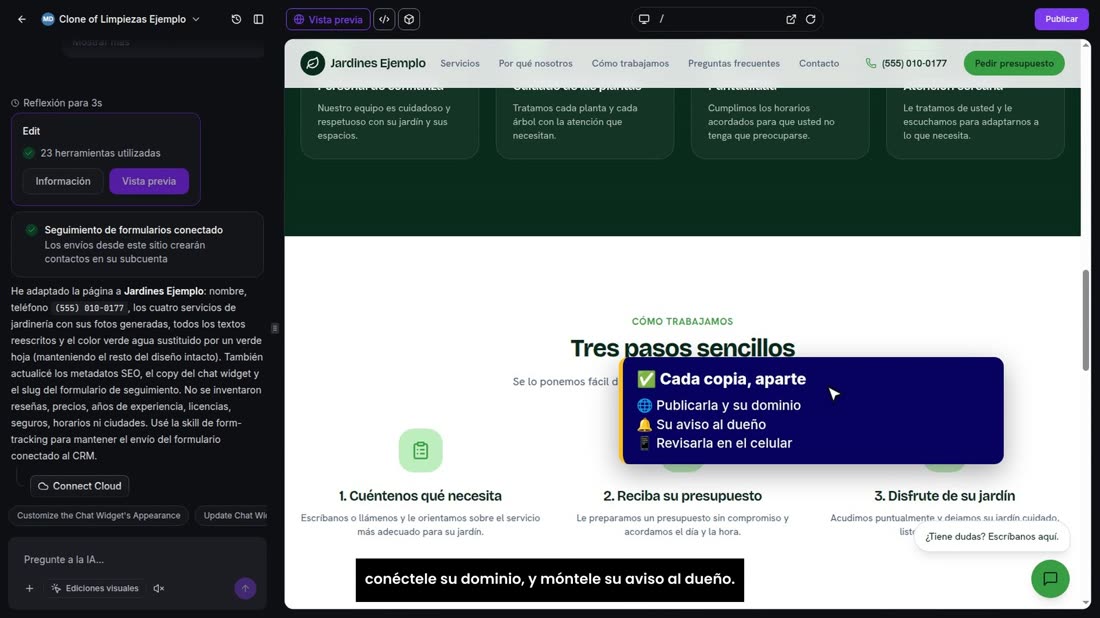Click the clock icon by Reflexión para 3s
The width and height of the screenshot is (1100, 618).
click(15, 103)
